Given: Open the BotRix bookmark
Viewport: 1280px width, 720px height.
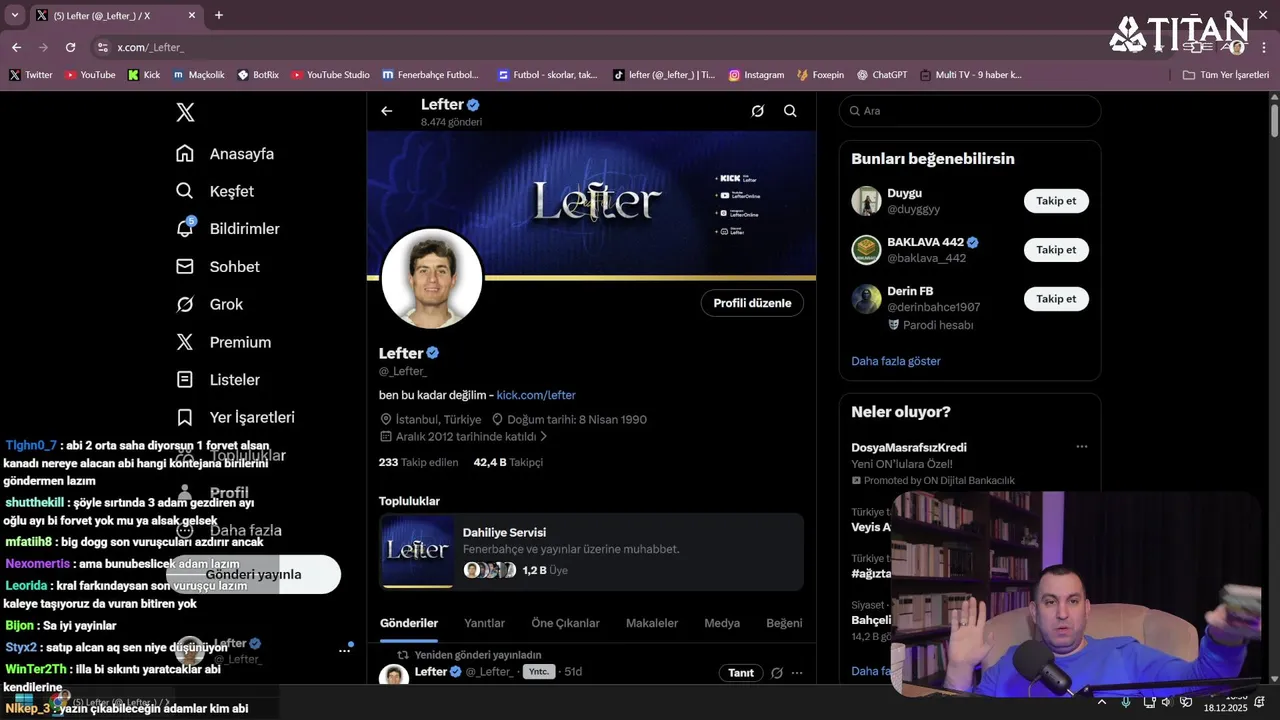Looking at the screenshot, I should click(258, 75).
